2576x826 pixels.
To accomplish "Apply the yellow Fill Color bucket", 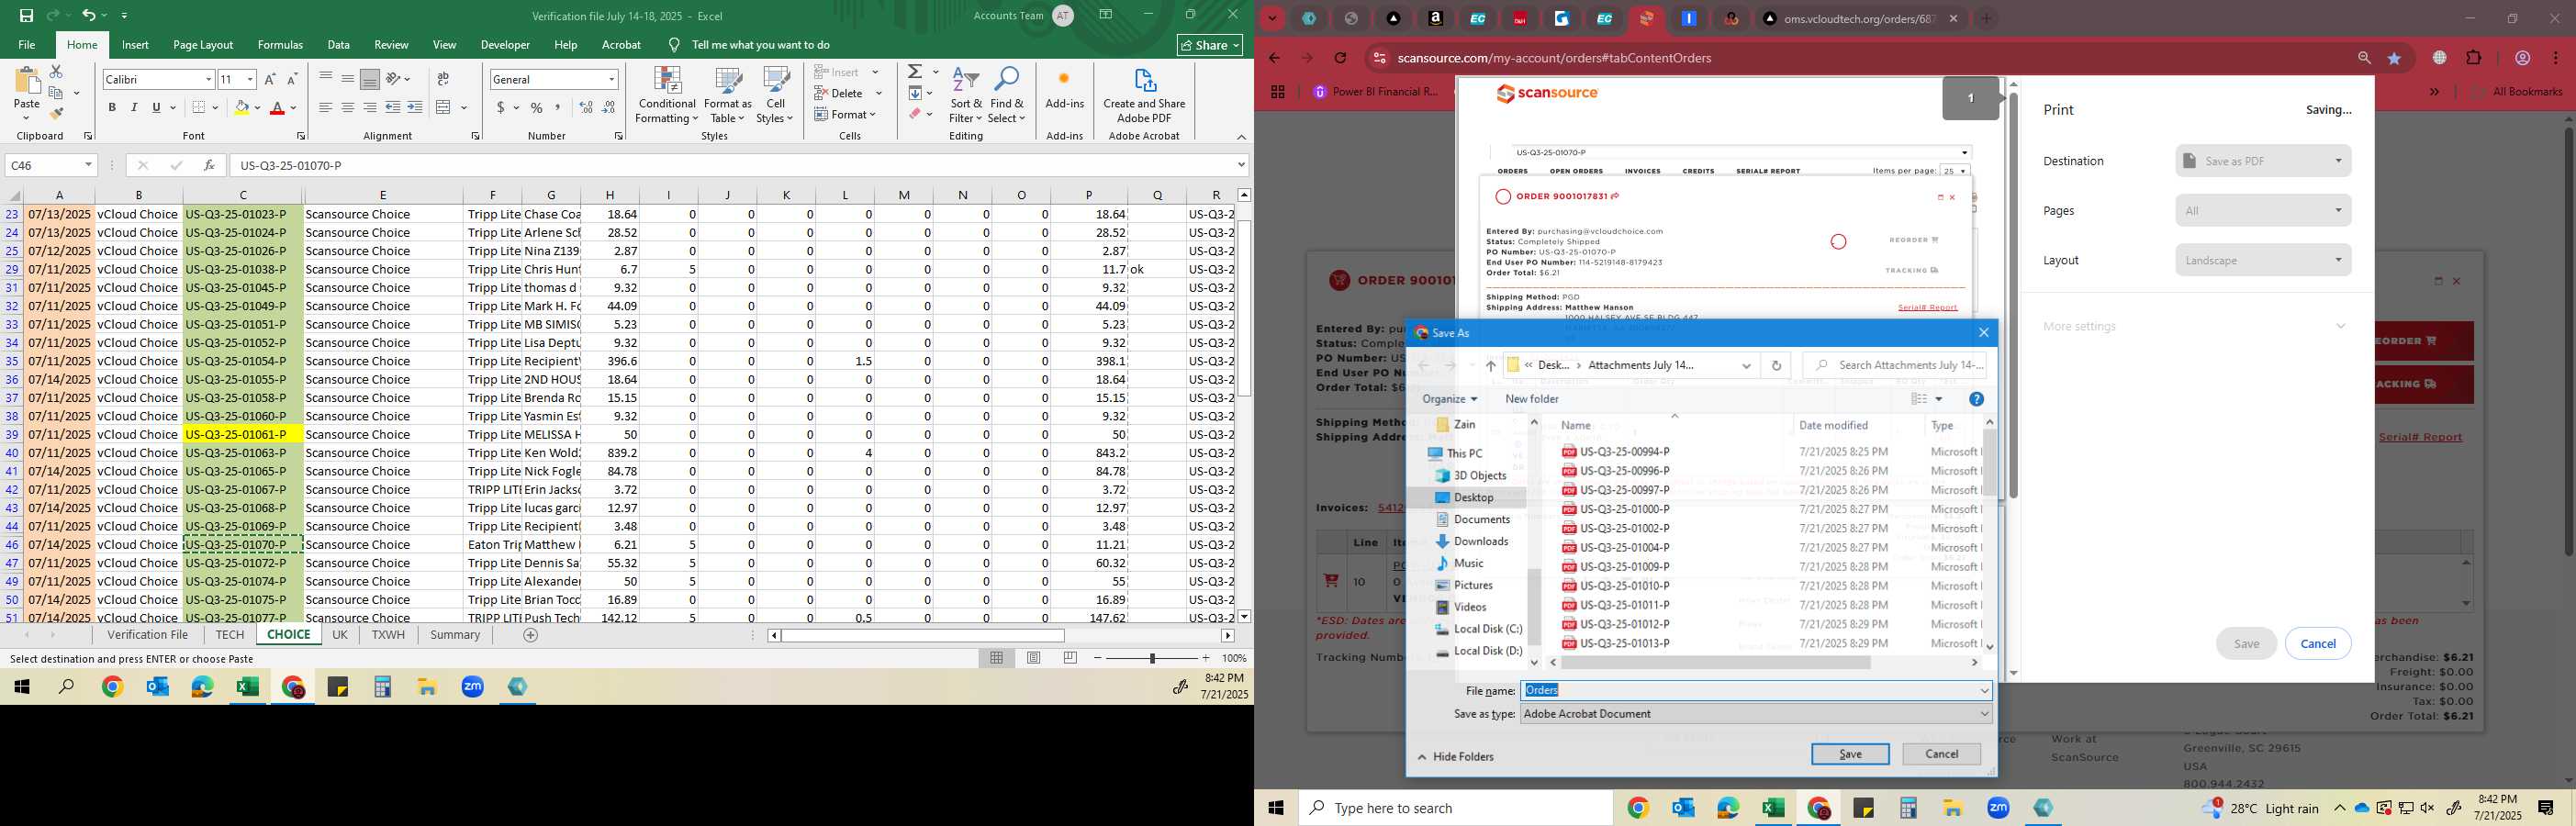I will tap(241, 107).
